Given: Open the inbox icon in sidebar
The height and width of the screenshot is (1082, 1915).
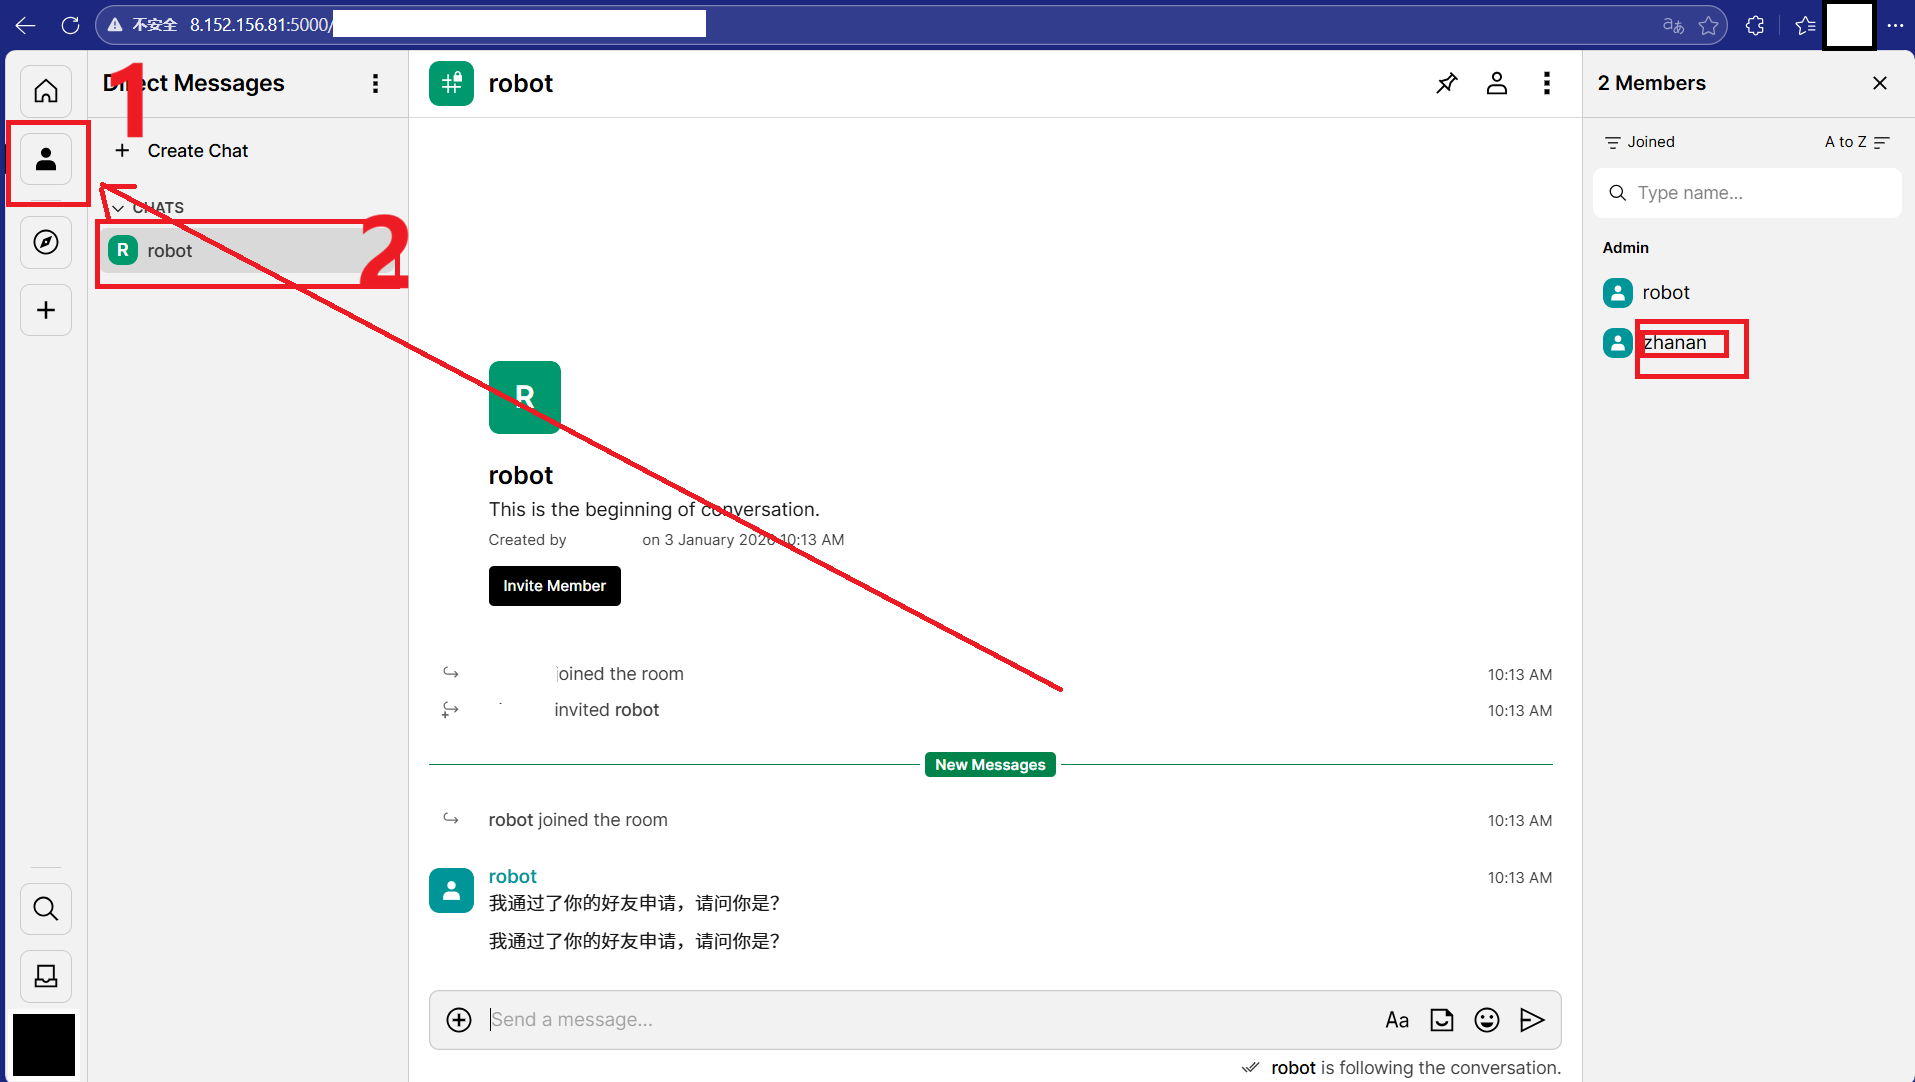Looking at the screenshot, I should coord(46,976).
